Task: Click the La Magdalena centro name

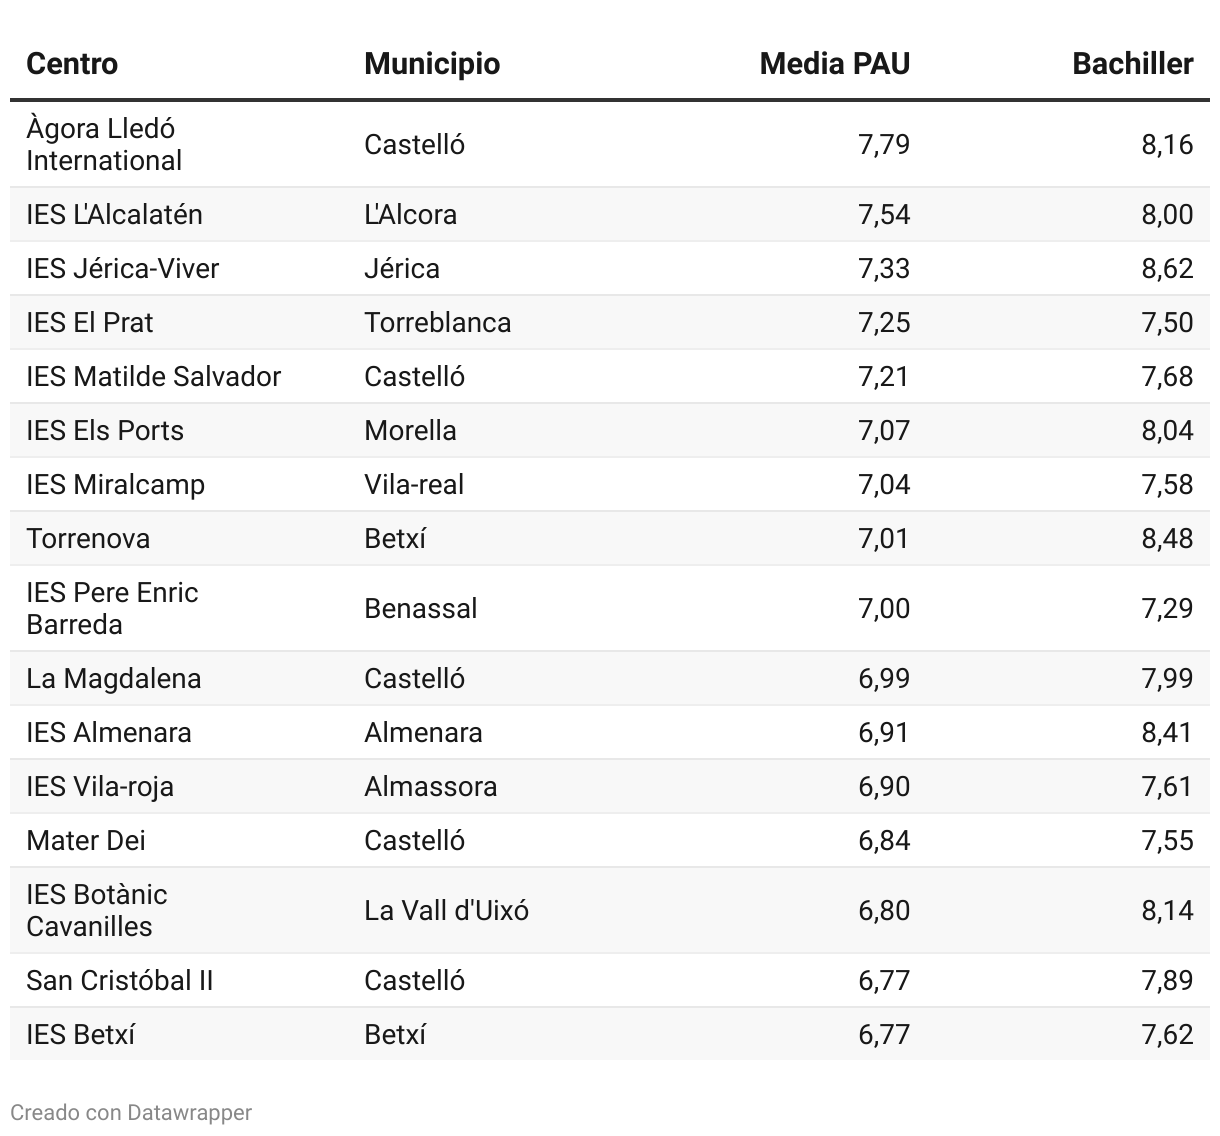Action: (x=113, y=678)
